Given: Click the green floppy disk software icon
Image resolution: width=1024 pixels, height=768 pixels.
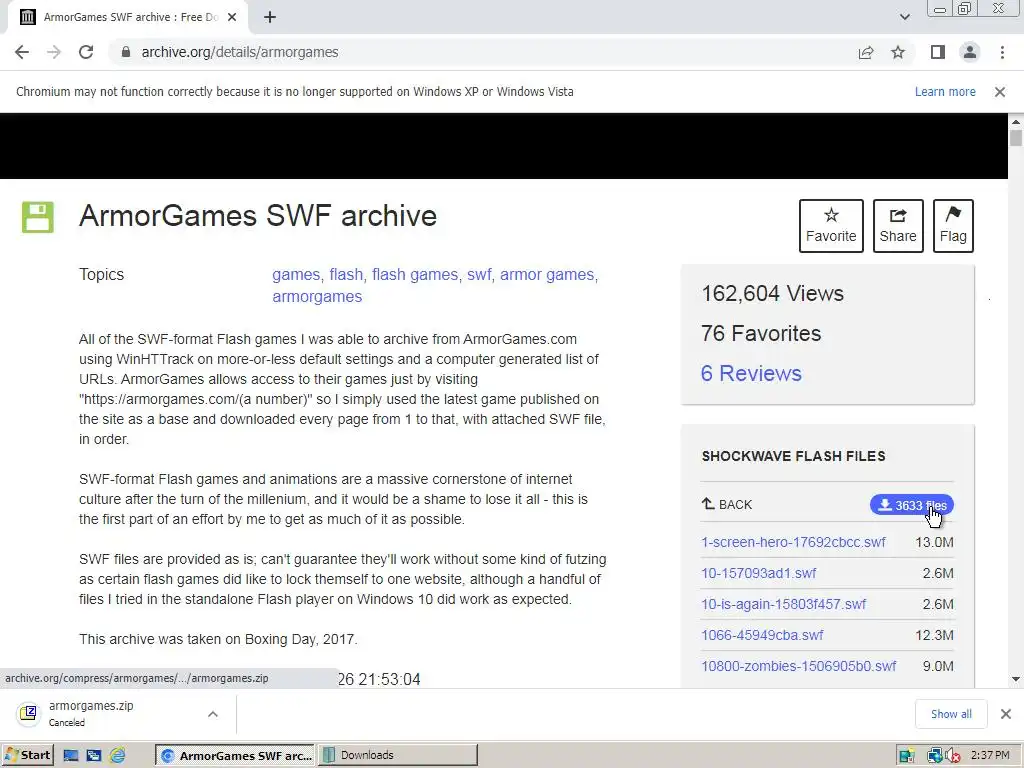Looking at the screenshot, I should [38, 217].
